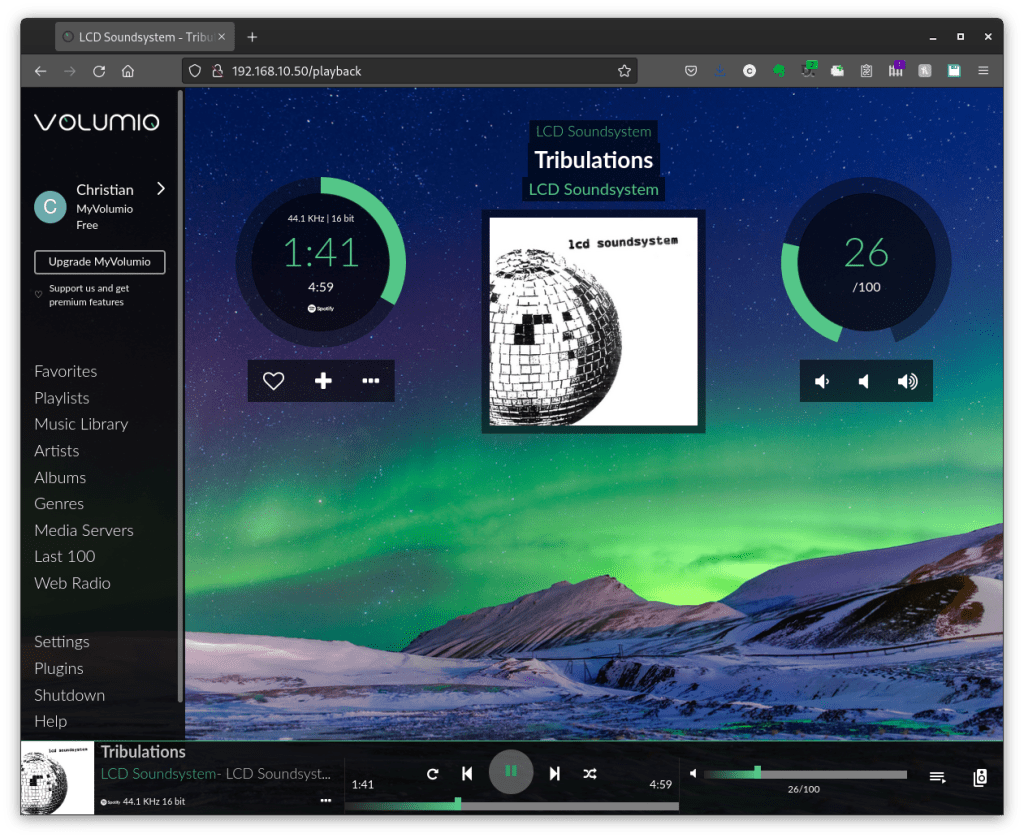Go back to the previous track
The width and height of the screenshot is (1024, 838).
(x=467, y=773)
